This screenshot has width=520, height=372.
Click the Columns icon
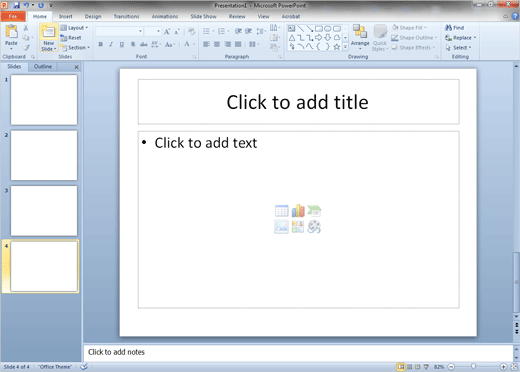(x=253, y=44)
